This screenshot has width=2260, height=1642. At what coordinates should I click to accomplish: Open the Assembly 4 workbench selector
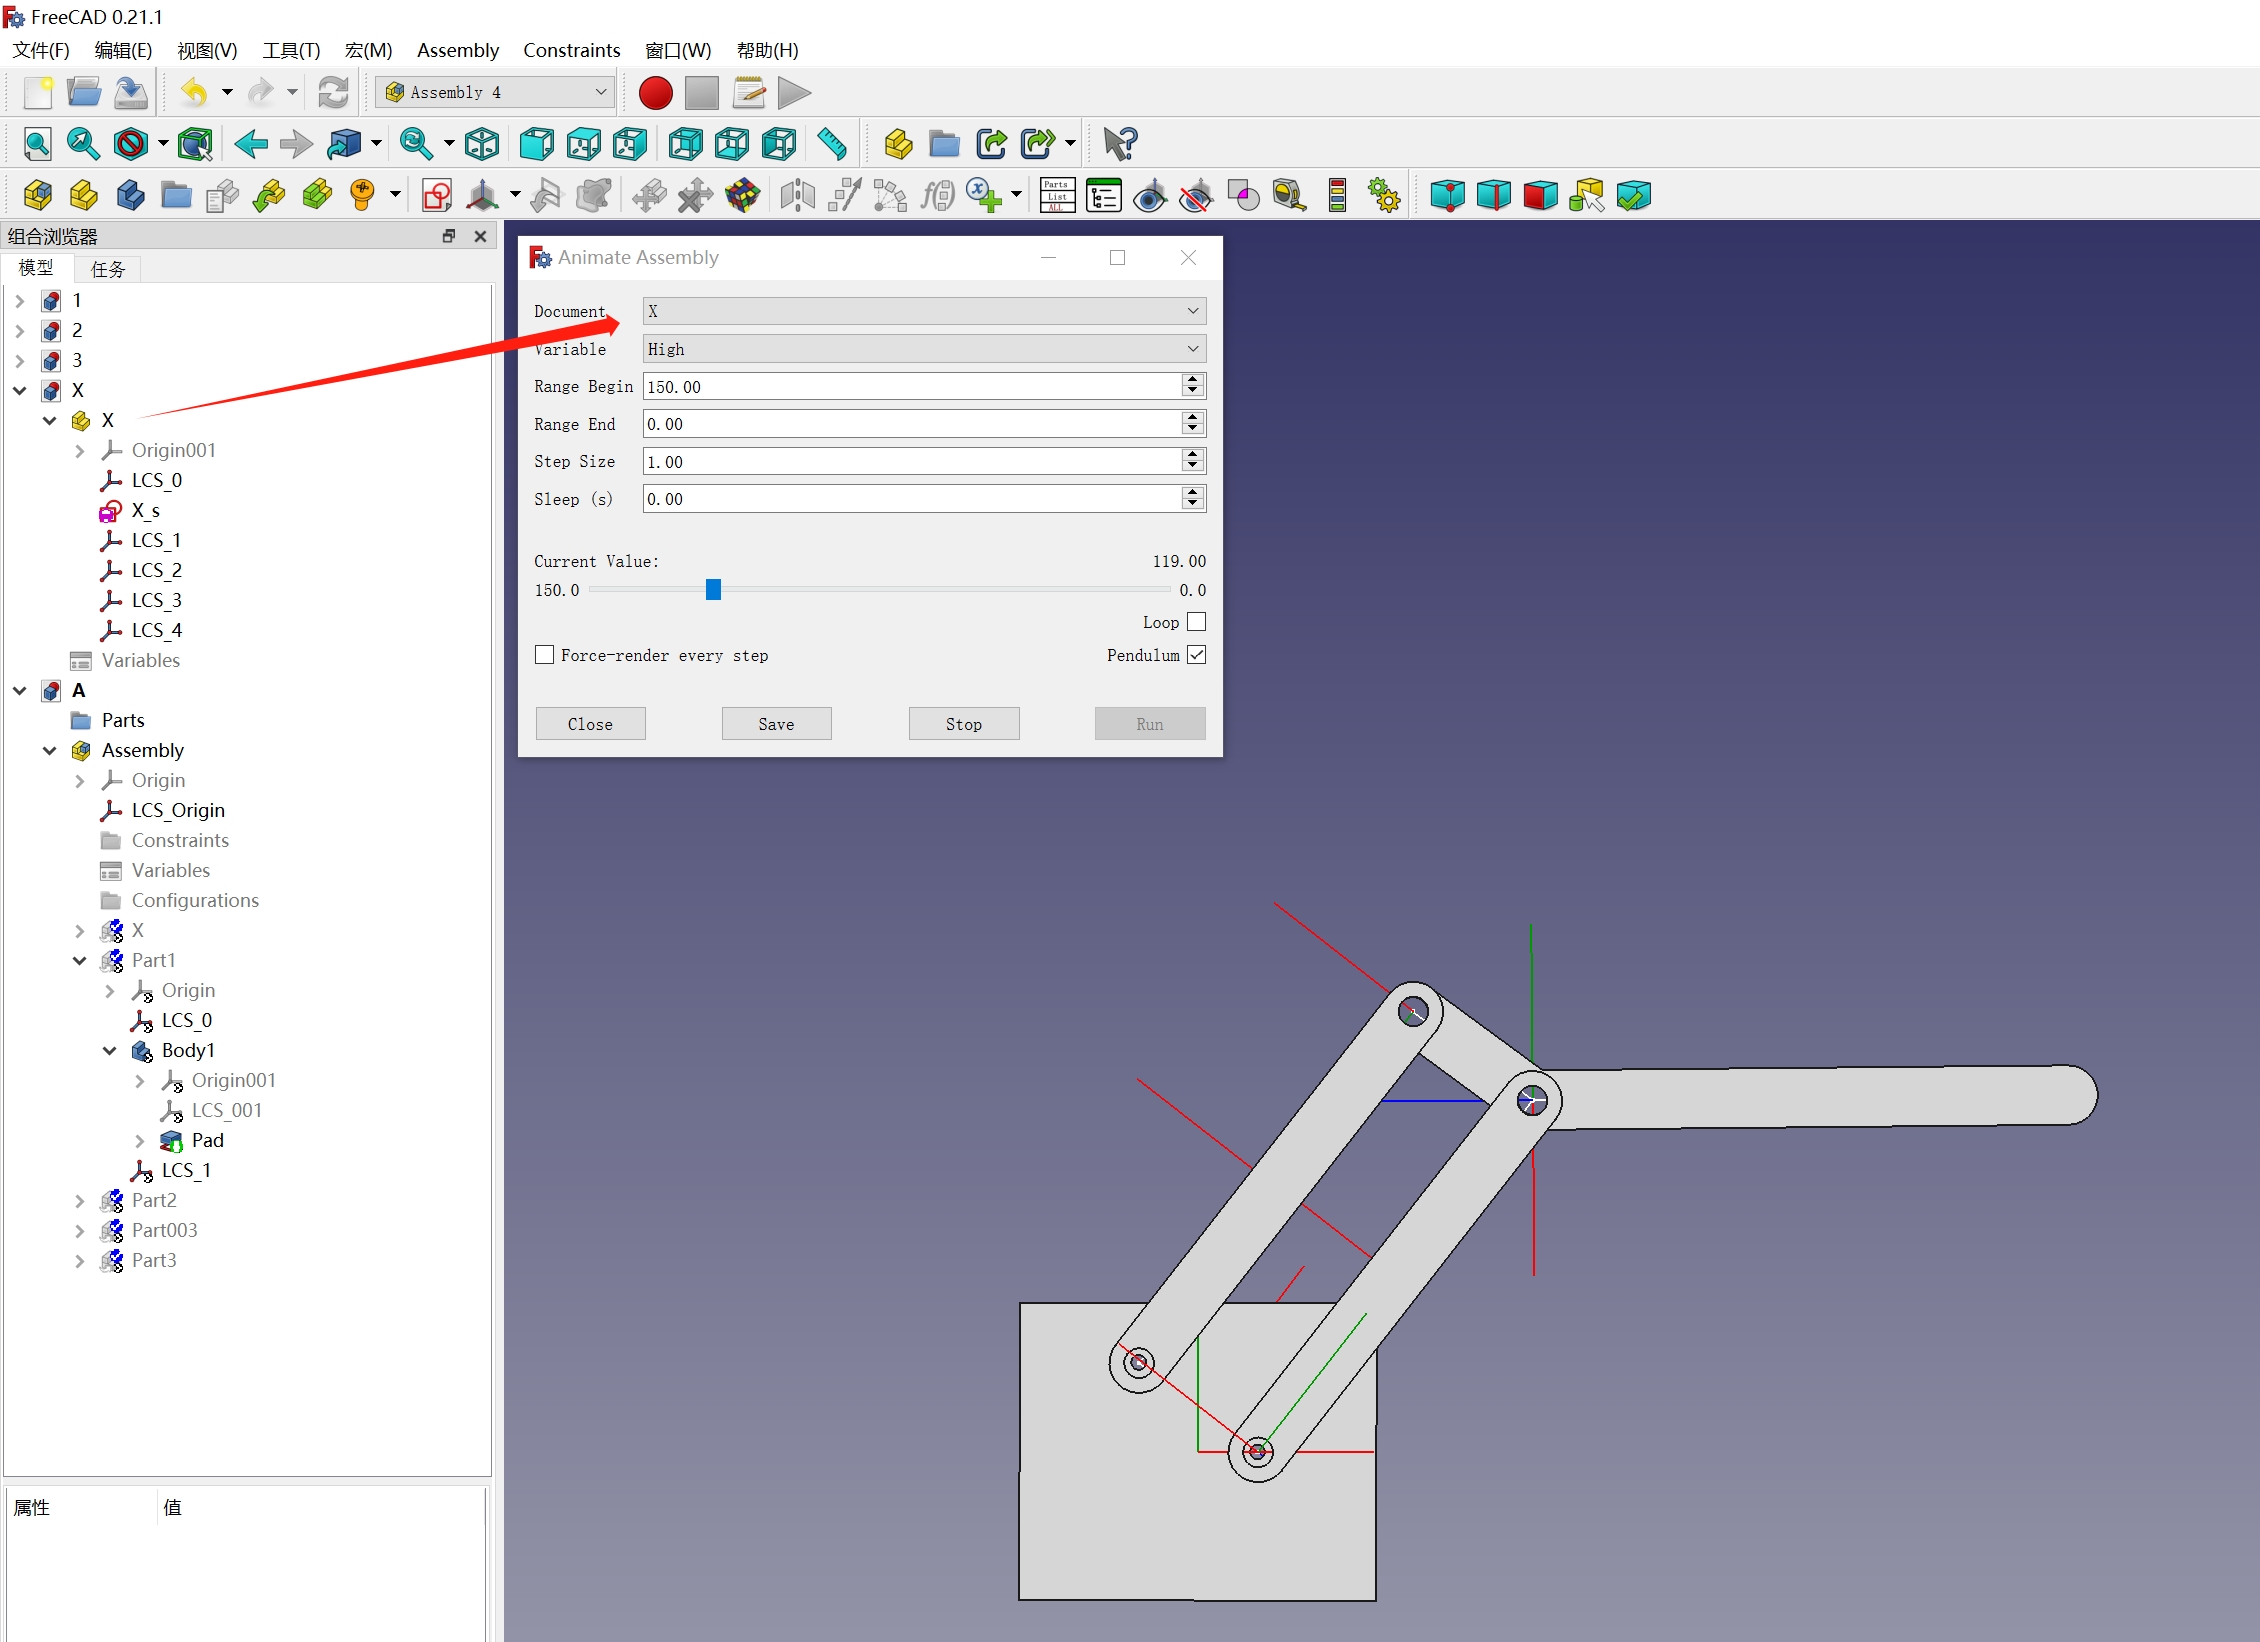click(496, 93)
